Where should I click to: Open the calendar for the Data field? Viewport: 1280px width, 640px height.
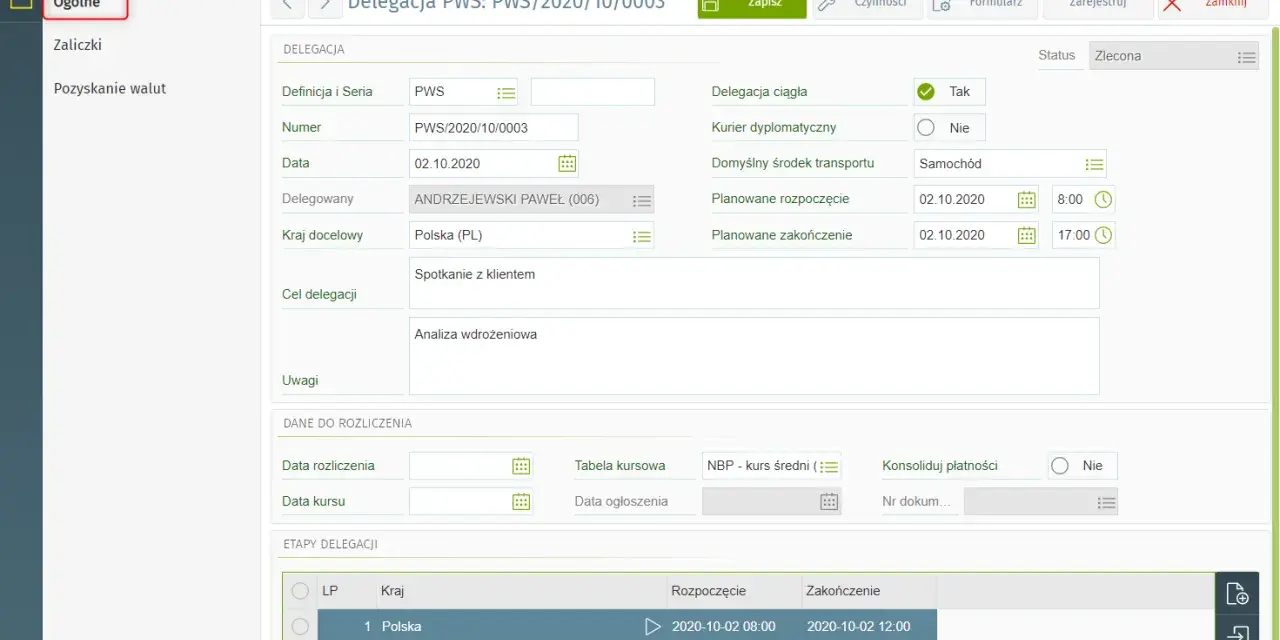click(x=566, y=163)
